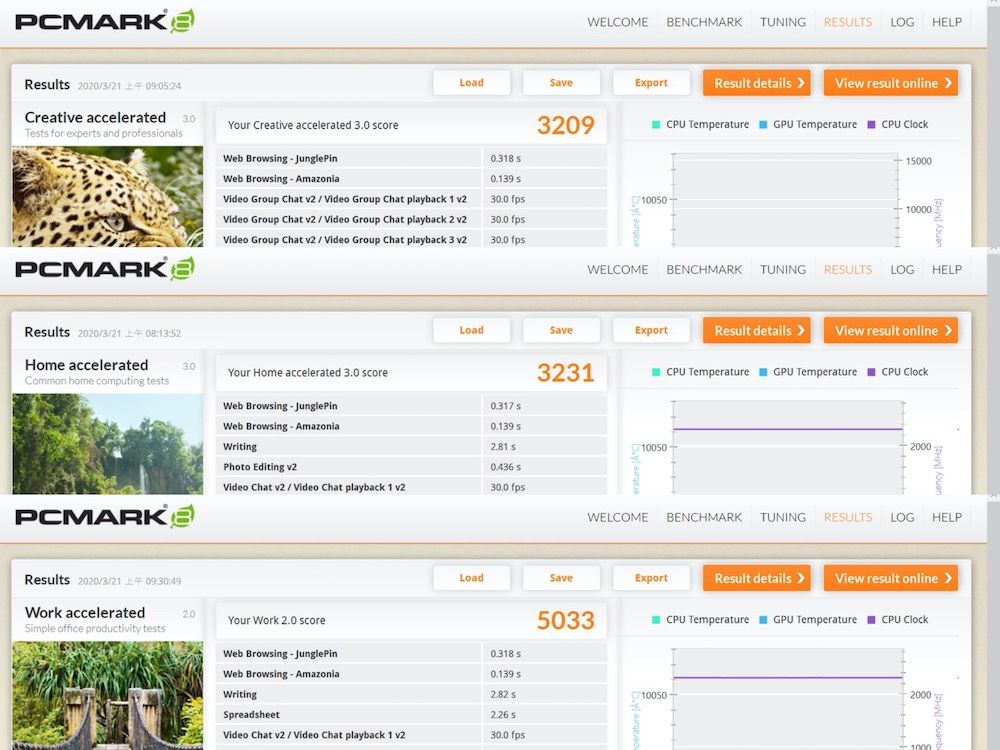Open LOG in the topmost navigation bar
Screen dimensions: 1000x750
click(902, 22)
